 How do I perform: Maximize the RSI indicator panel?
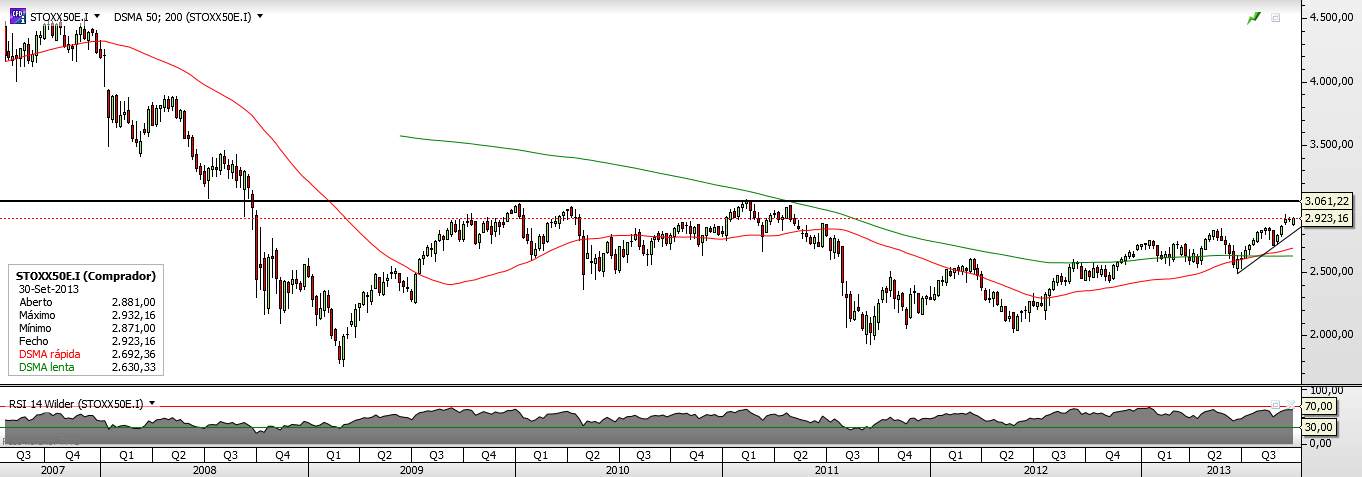pyautogui.click(x=1276, y=404)
